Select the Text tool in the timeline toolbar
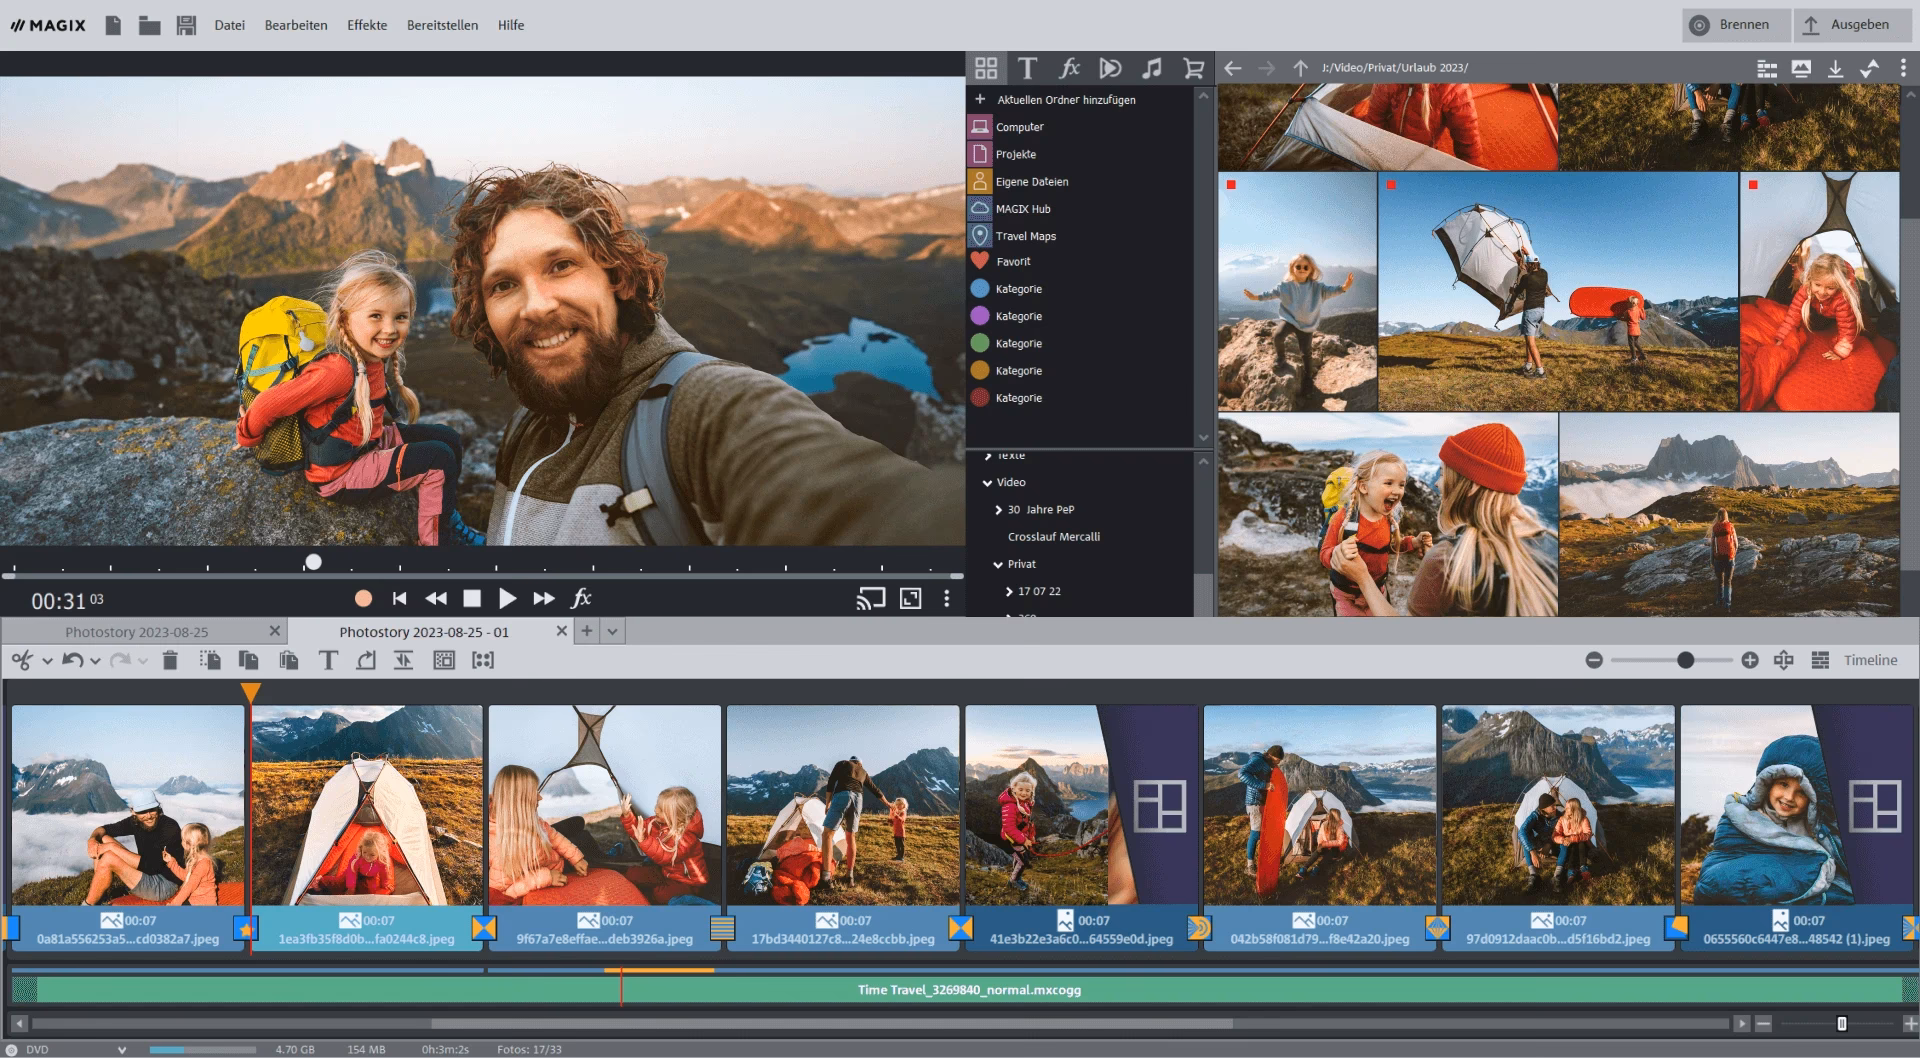 328,660
